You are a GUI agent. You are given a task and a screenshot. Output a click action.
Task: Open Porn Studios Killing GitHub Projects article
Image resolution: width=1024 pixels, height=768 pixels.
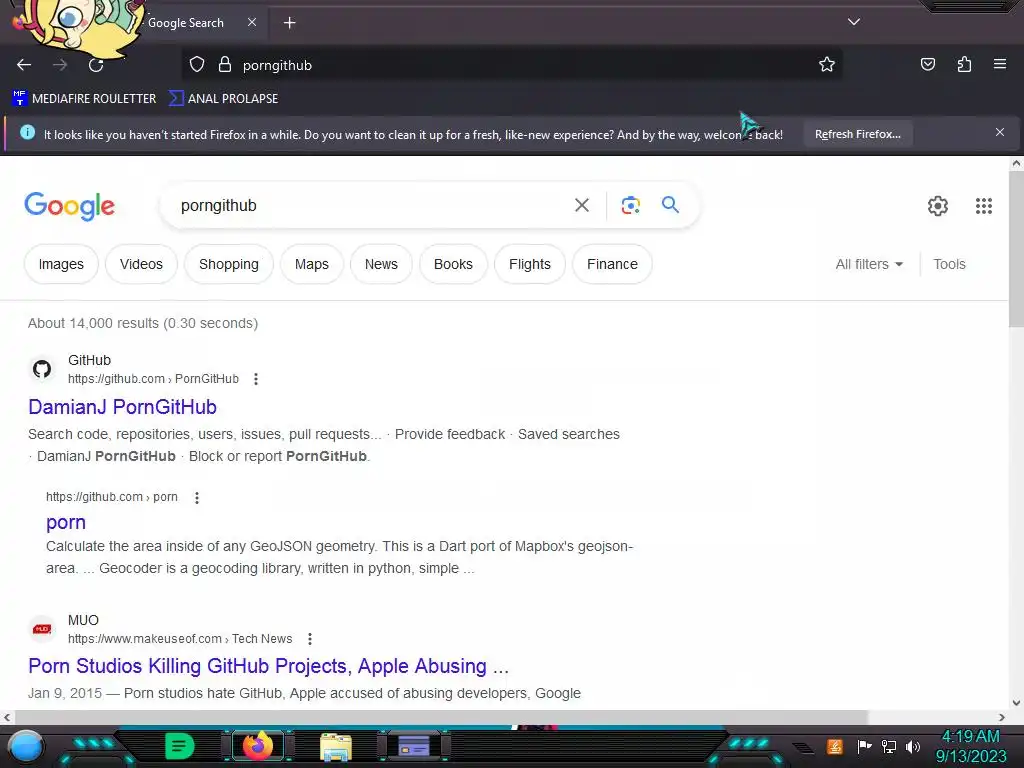tap(268, 666)
